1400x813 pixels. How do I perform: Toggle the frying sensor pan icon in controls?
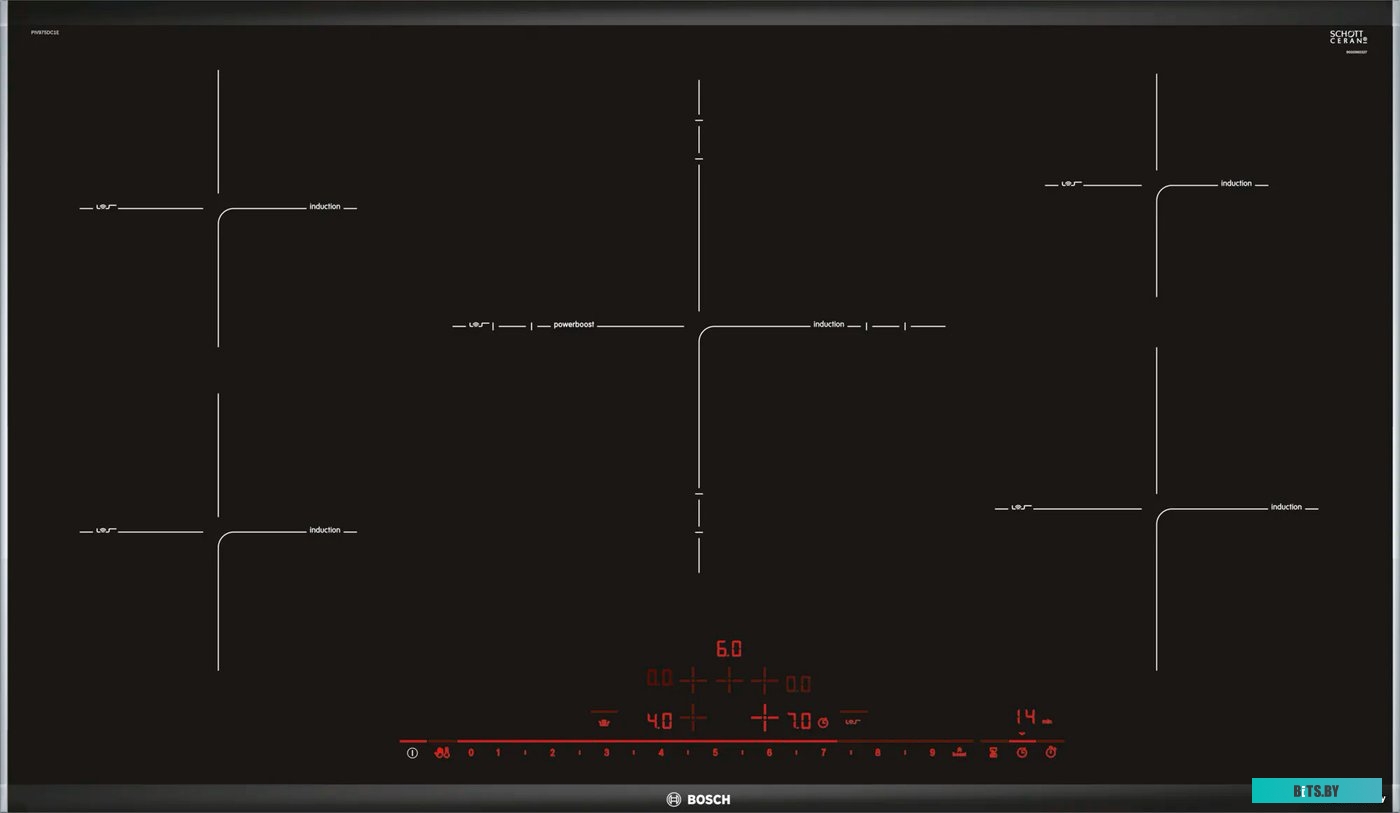852,721
